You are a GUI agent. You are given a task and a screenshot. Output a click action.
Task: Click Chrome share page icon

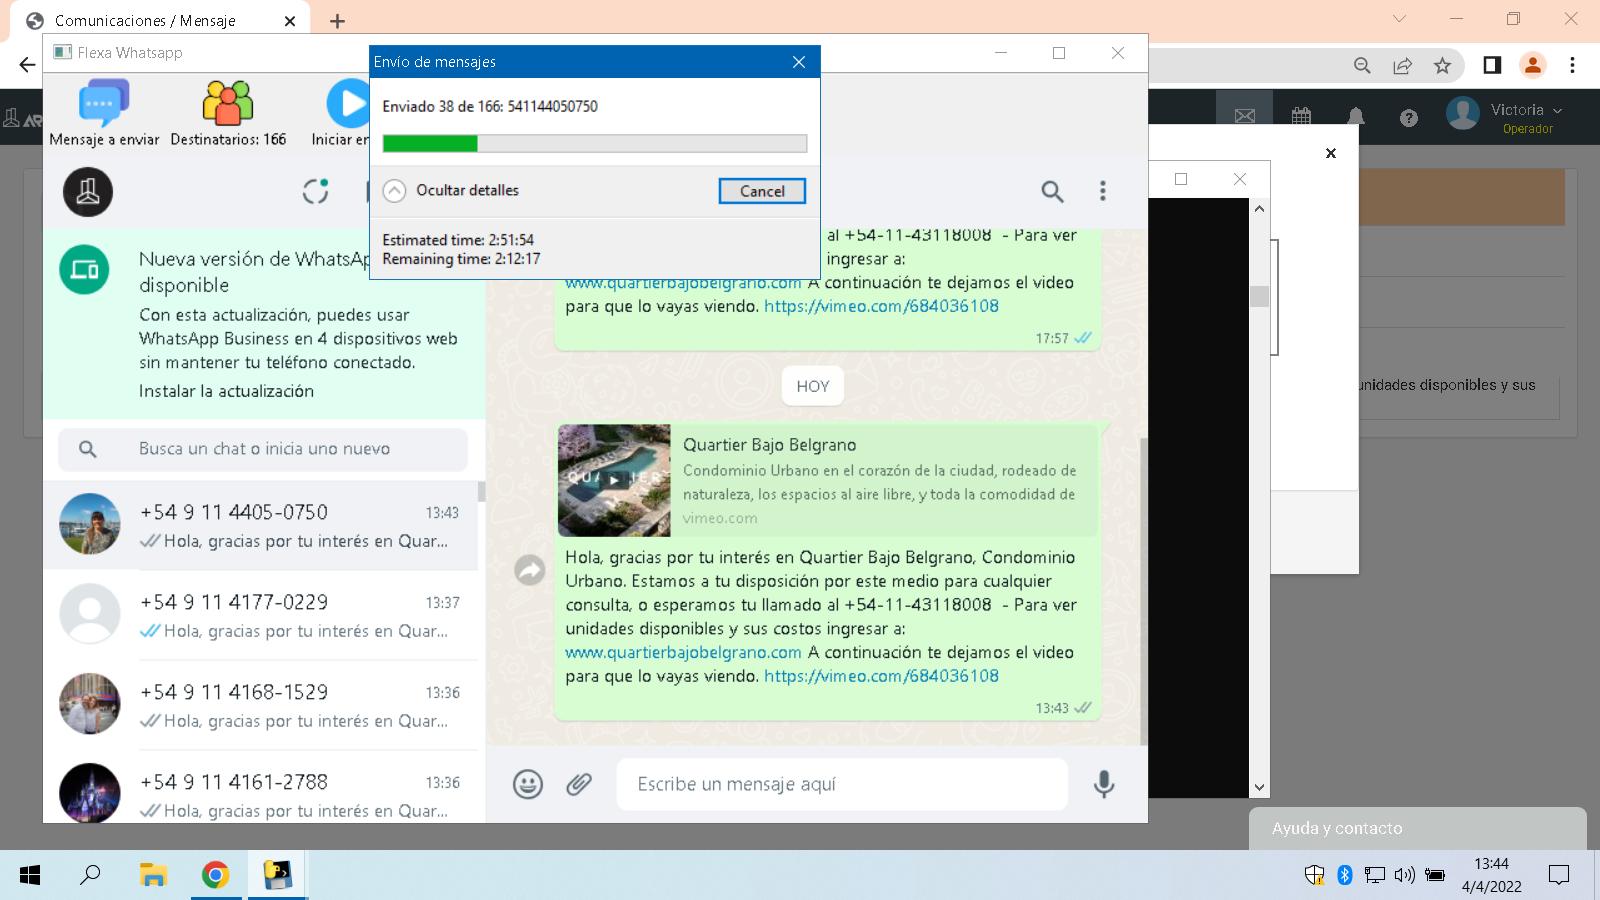tap(1402, 65)
